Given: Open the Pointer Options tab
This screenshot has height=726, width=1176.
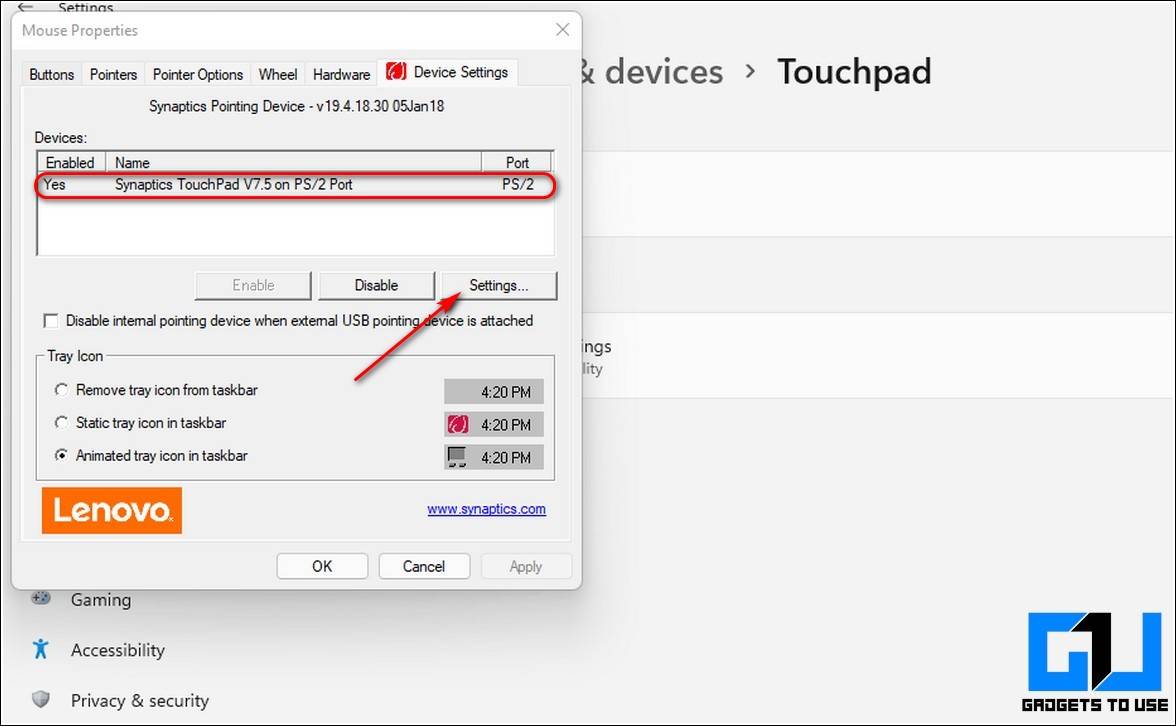Looking at the screenshot, I should tap(198, 74).
